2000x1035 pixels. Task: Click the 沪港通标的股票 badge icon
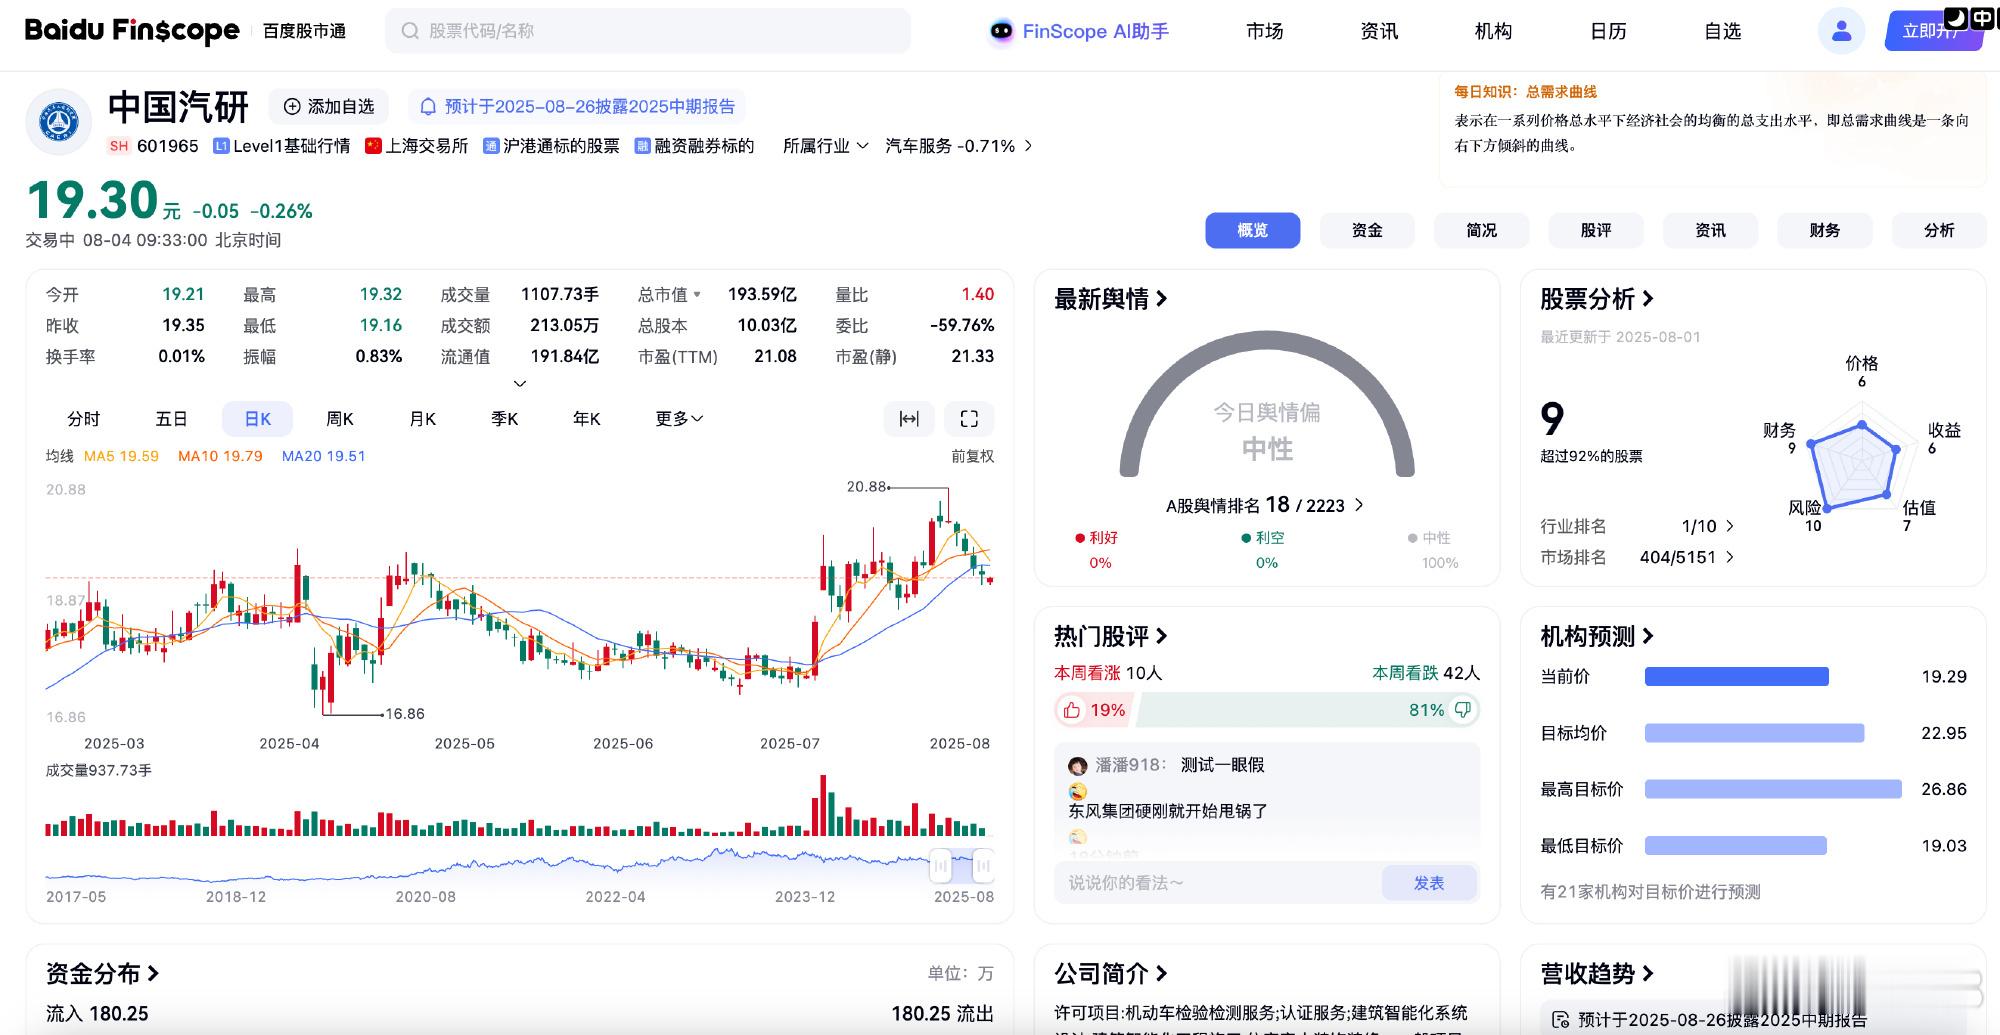(x=491, y=146)
